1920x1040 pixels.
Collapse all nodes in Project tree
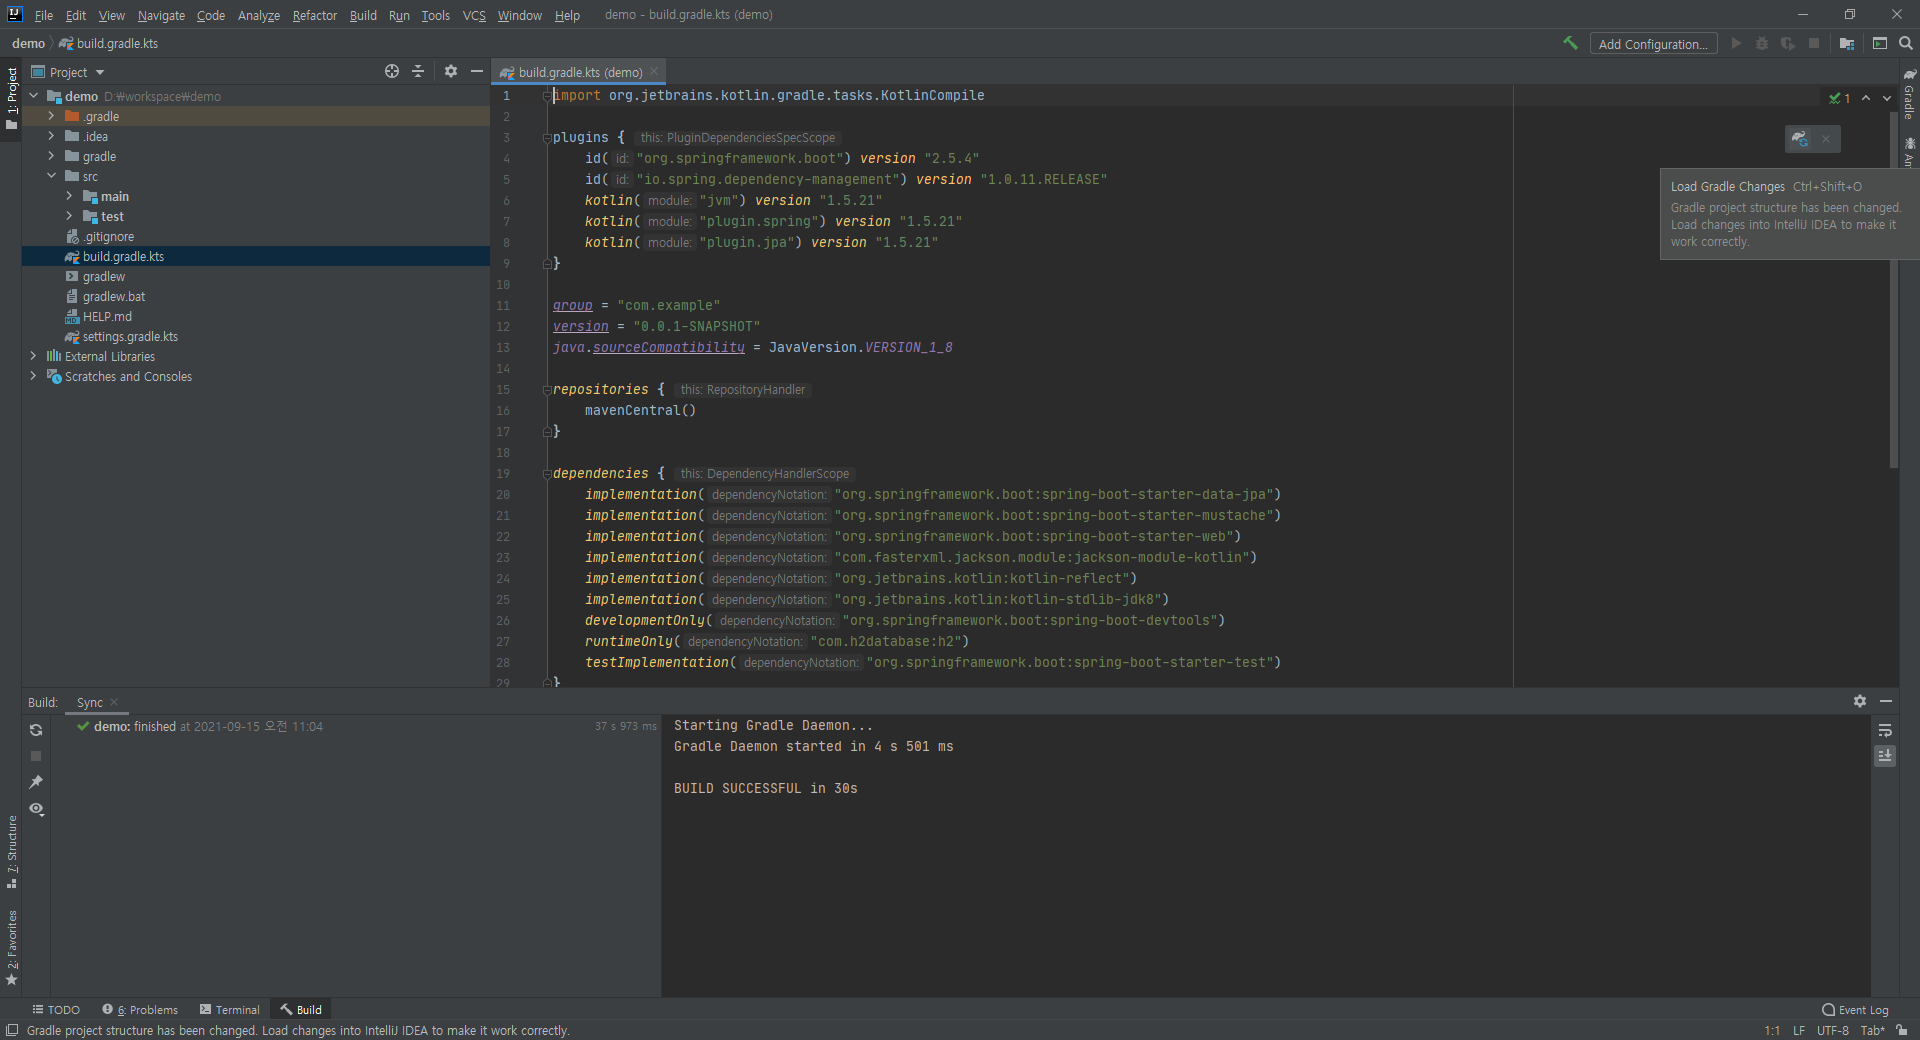pos(418,71)
